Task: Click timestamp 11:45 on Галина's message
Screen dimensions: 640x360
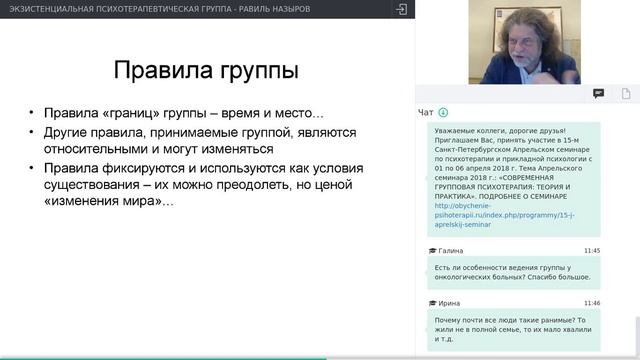Action: [x=592, y=251]
